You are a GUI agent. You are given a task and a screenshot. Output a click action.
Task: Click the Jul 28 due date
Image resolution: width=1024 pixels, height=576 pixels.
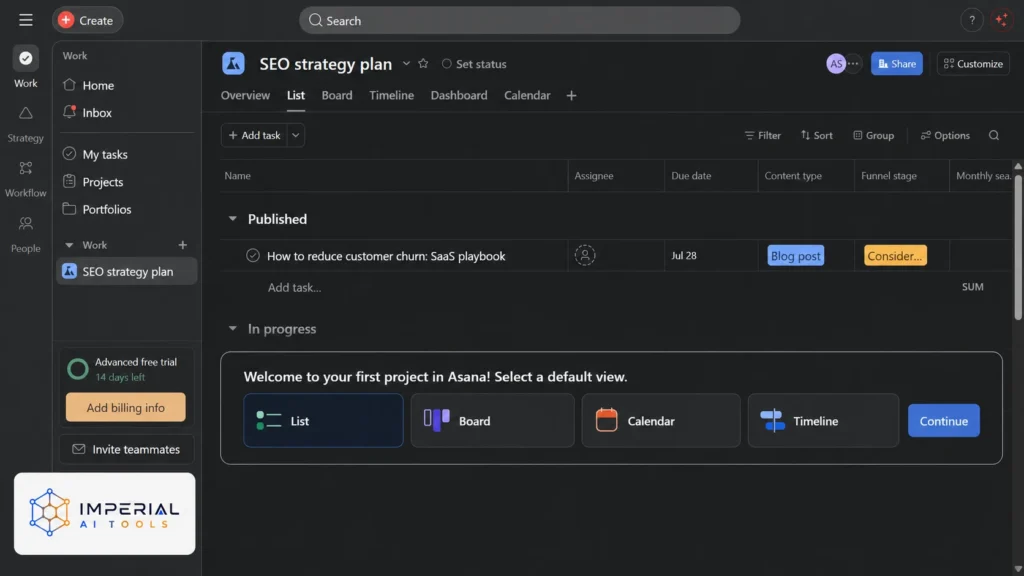(x=684, y=255)
